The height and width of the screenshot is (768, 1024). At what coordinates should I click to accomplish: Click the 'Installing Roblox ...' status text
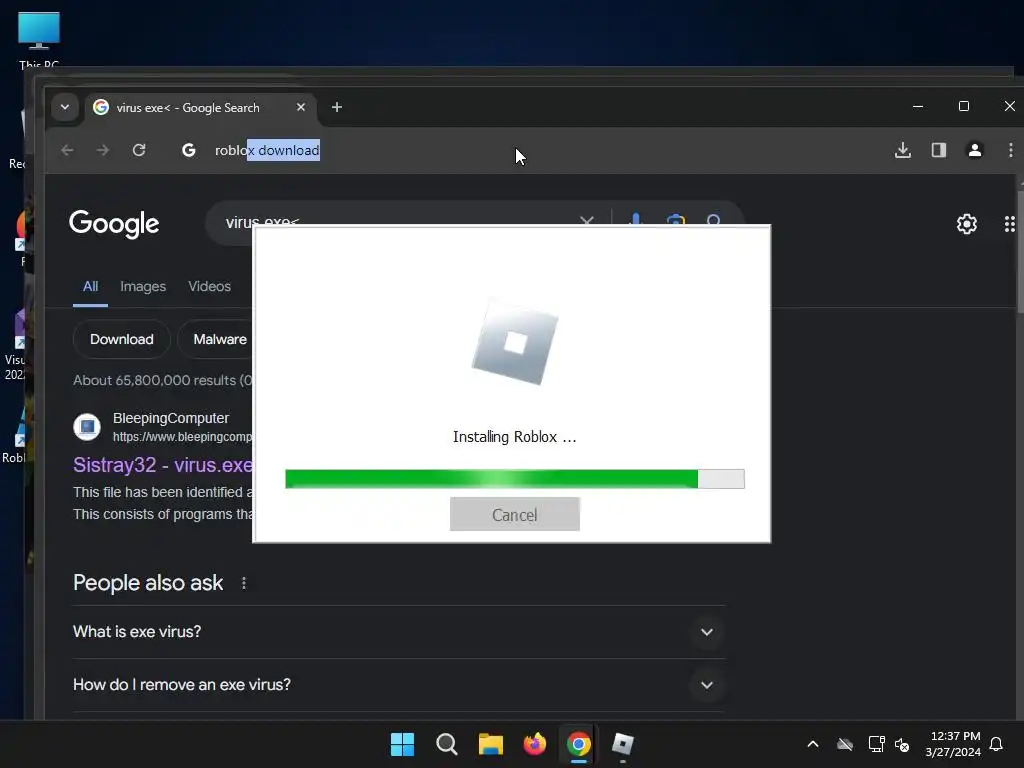(x=515, y=437)
